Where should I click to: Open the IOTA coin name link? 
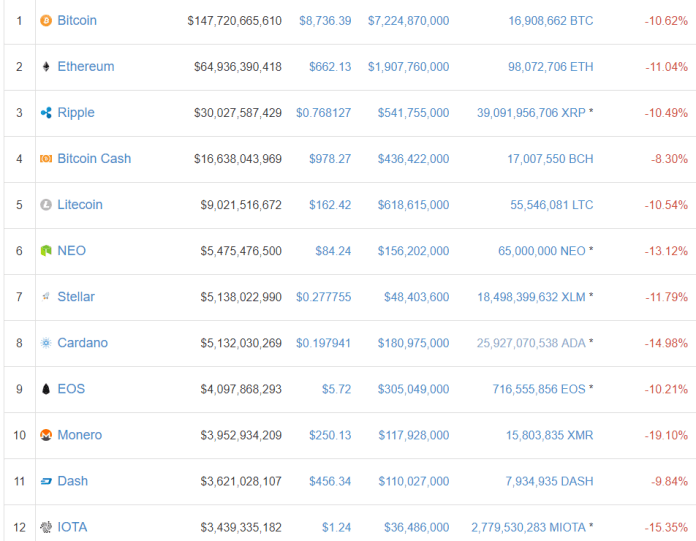point(73,527)
